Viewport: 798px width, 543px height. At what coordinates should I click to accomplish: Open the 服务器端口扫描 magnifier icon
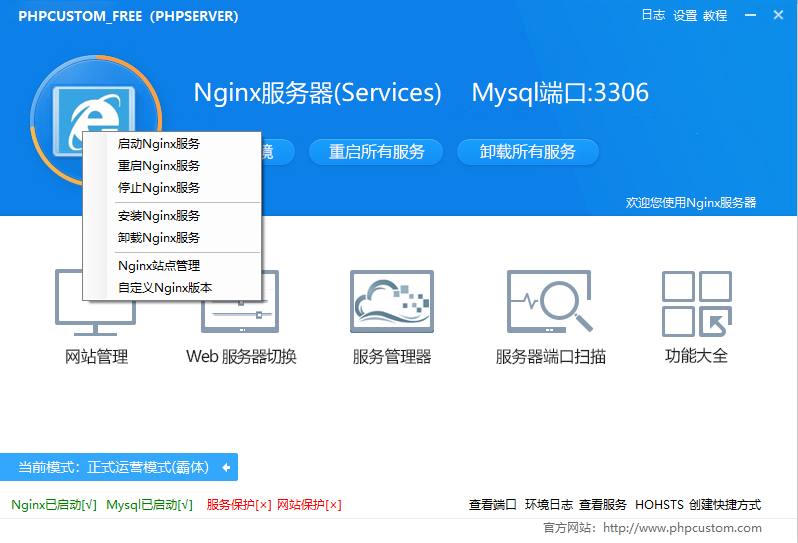tap(550, 302)
